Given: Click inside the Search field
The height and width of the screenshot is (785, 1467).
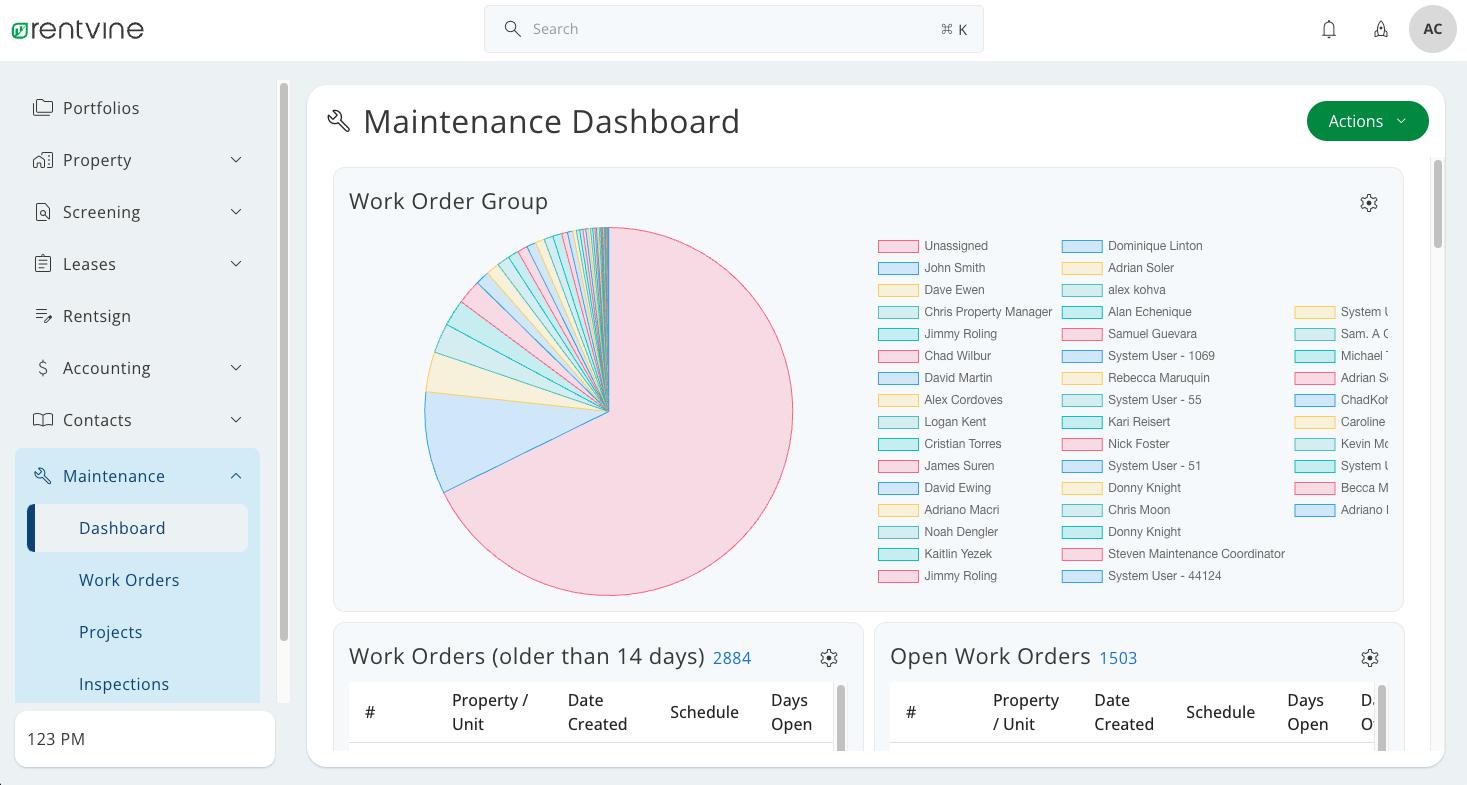Looking at the screenshot, I should pyautogui.click(x=734, y=29).
